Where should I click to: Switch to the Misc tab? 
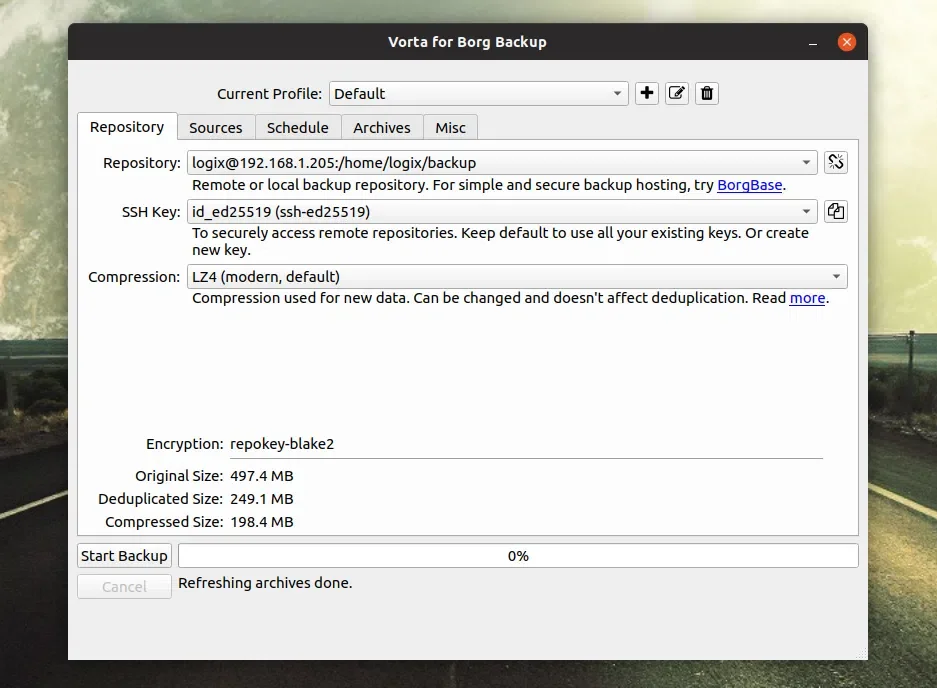point(450,128)
